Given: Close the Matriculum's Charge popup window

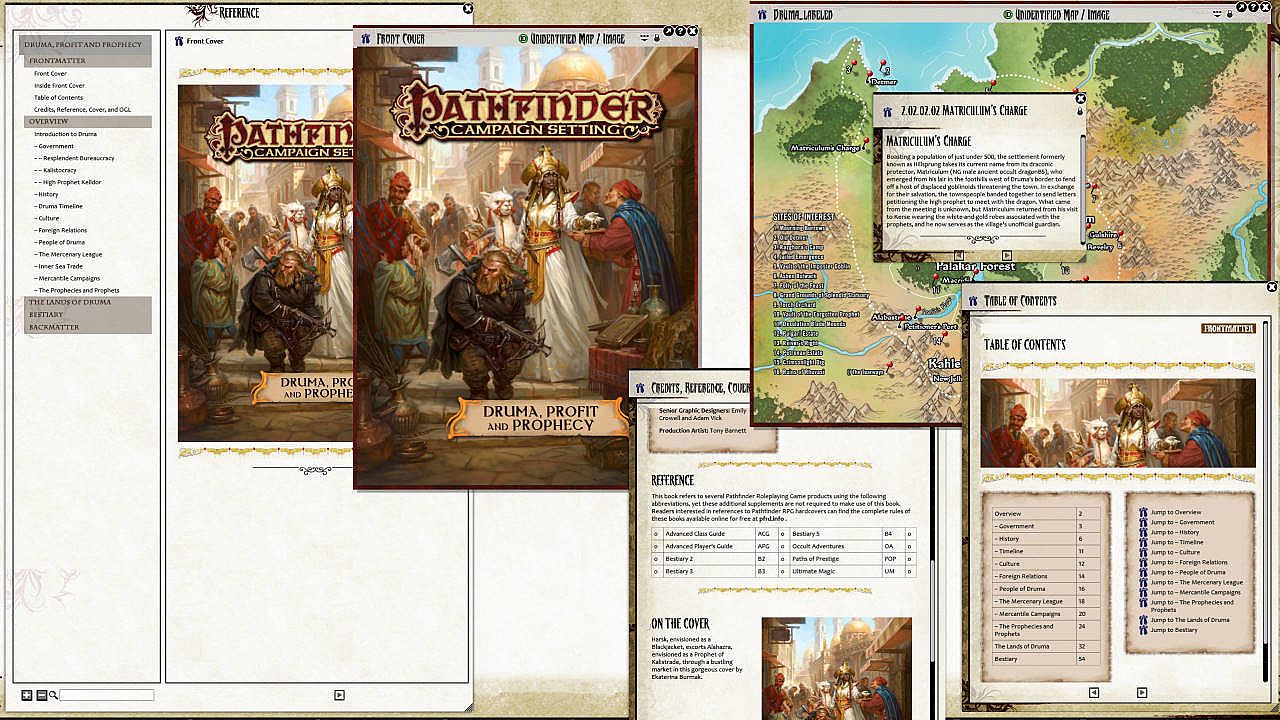Looking at the screenshot, I should [1080, 99].
